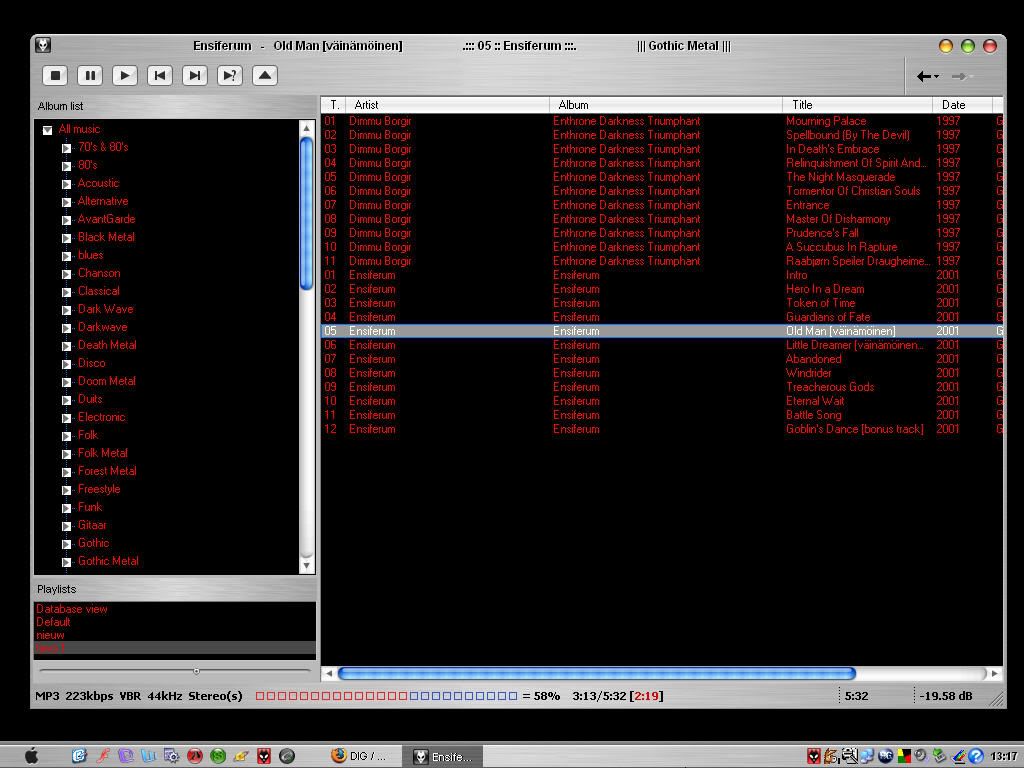Open the Database view playlist
The image size is (1024, 768).
coord(72,609)
